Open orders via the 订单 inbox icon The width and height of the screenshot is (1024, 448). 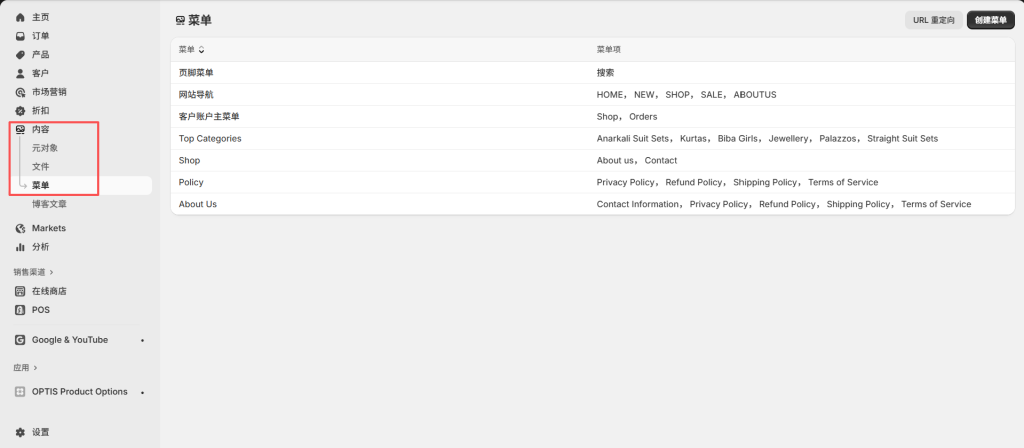coord(20,36)
